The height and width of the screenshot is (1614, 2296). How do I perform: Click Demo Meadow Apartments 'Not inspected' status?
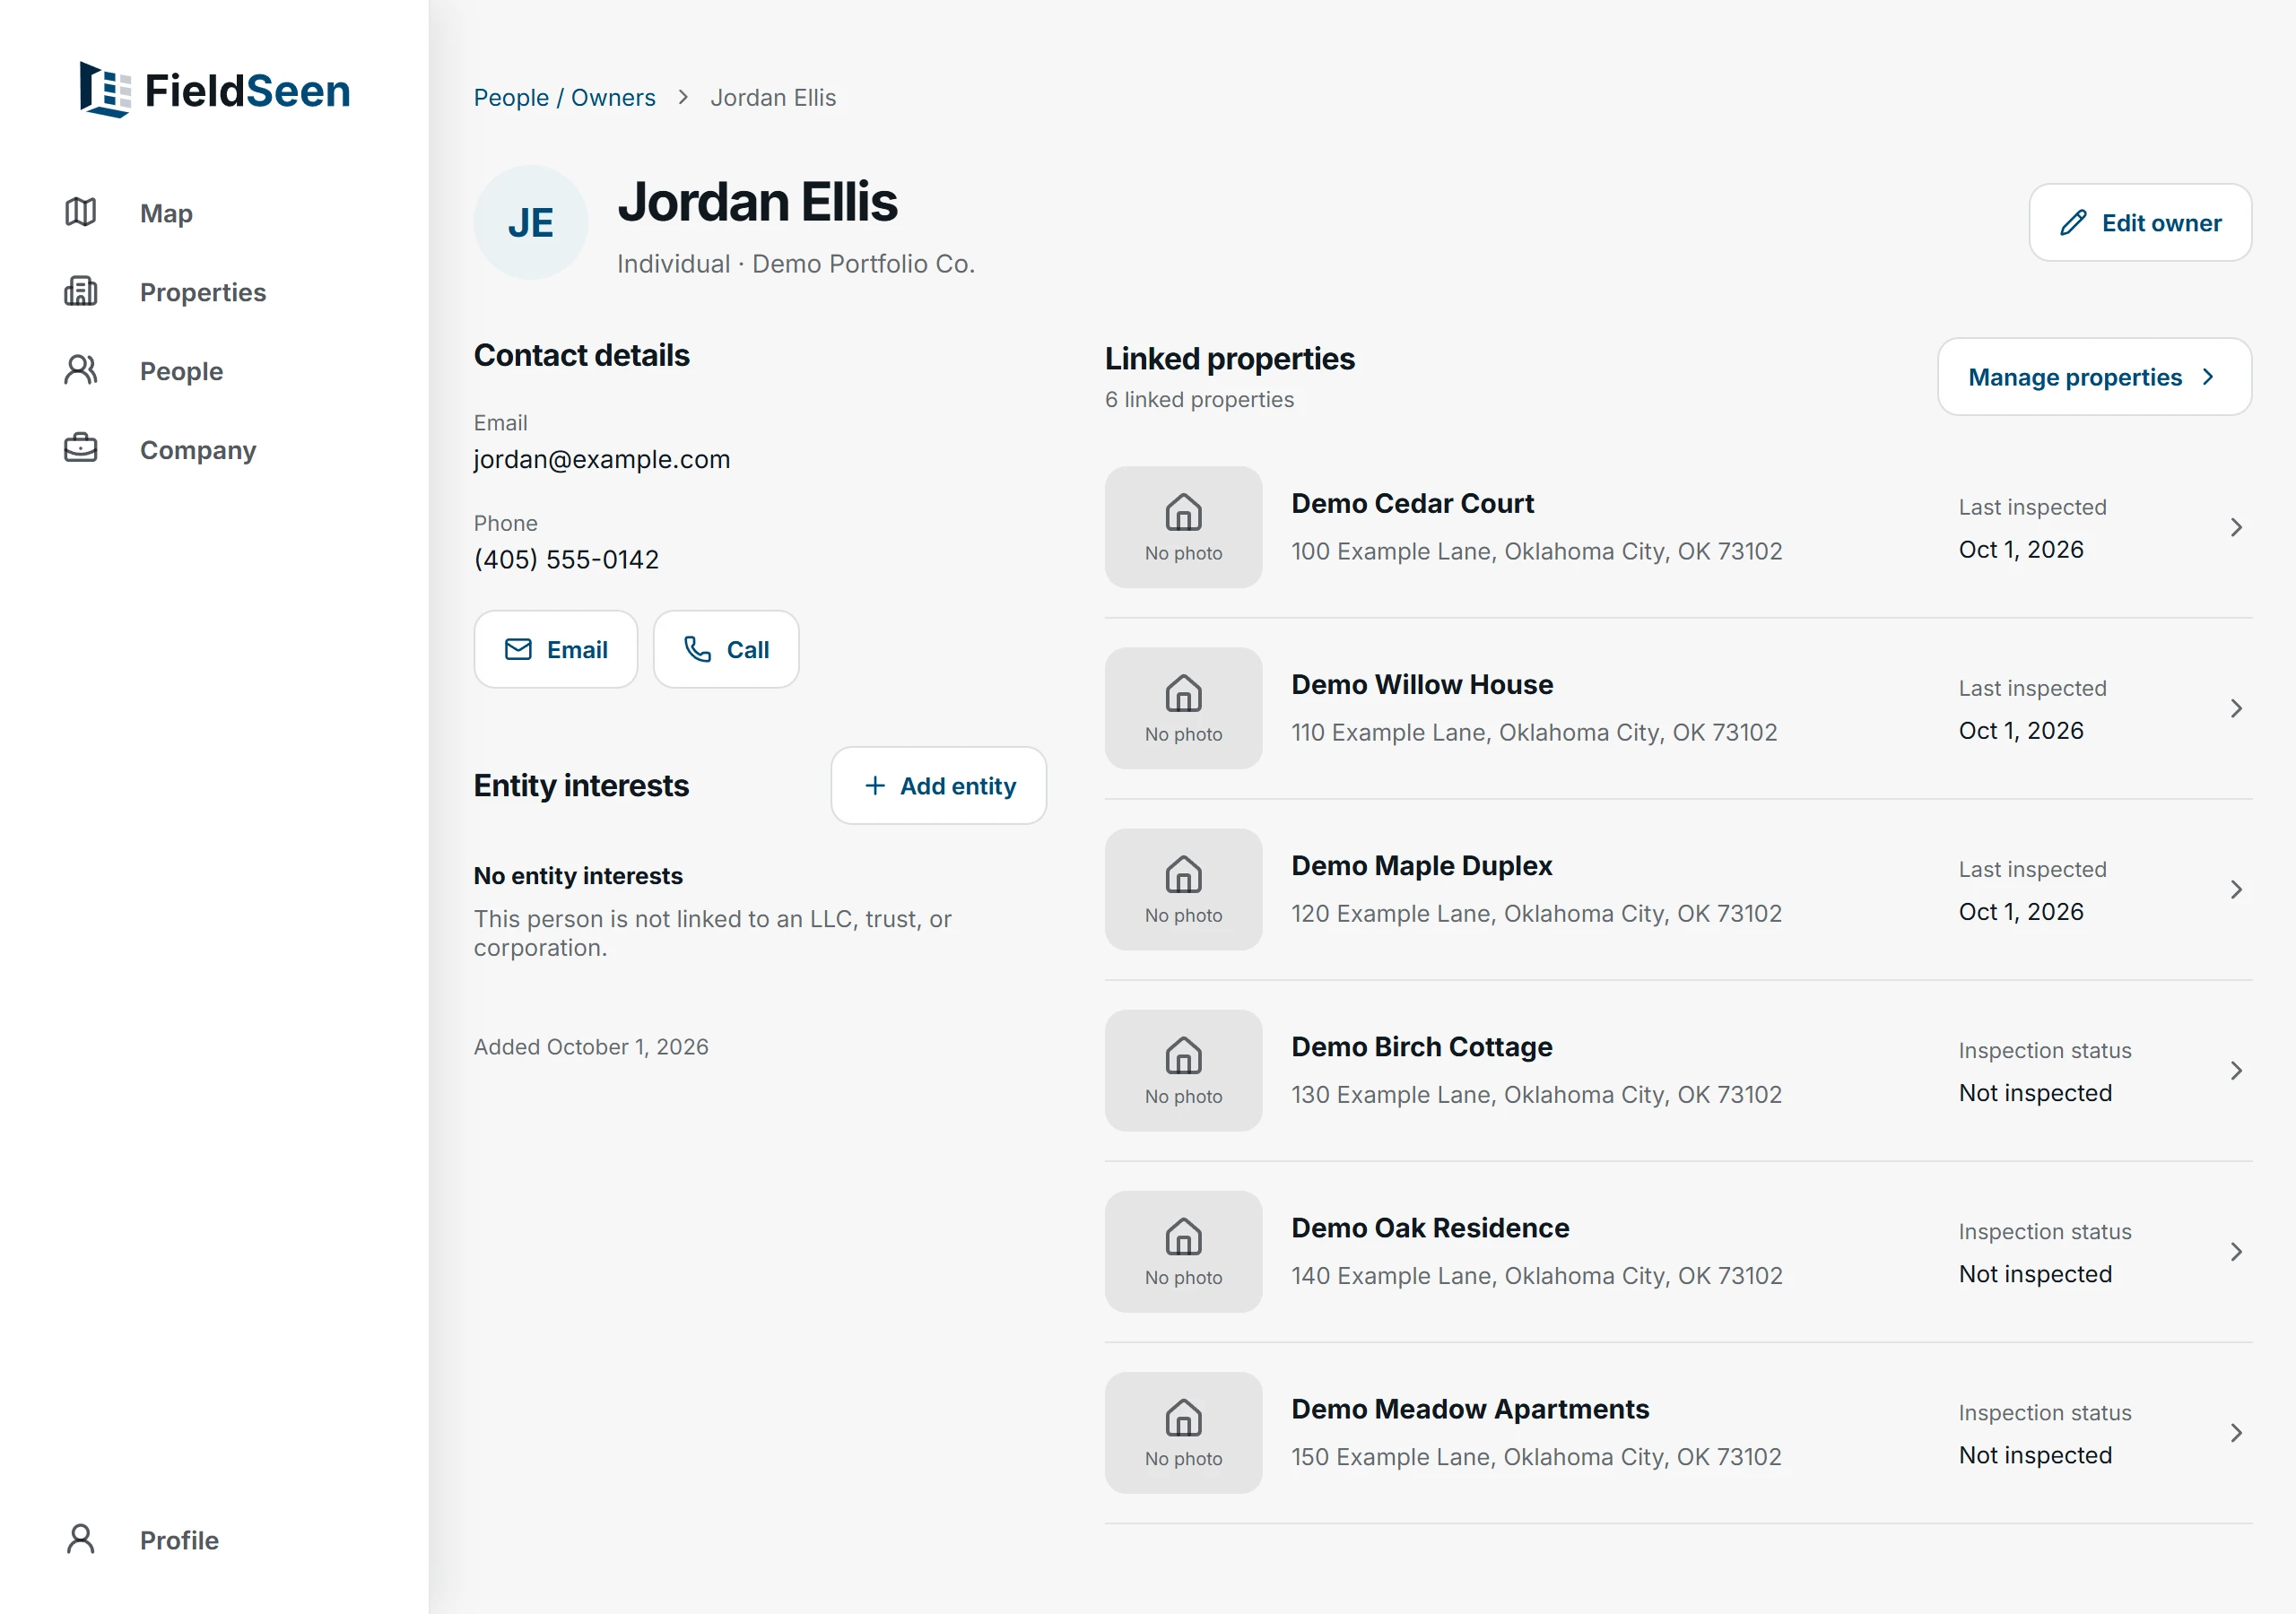click(x=2034, y=1454)
